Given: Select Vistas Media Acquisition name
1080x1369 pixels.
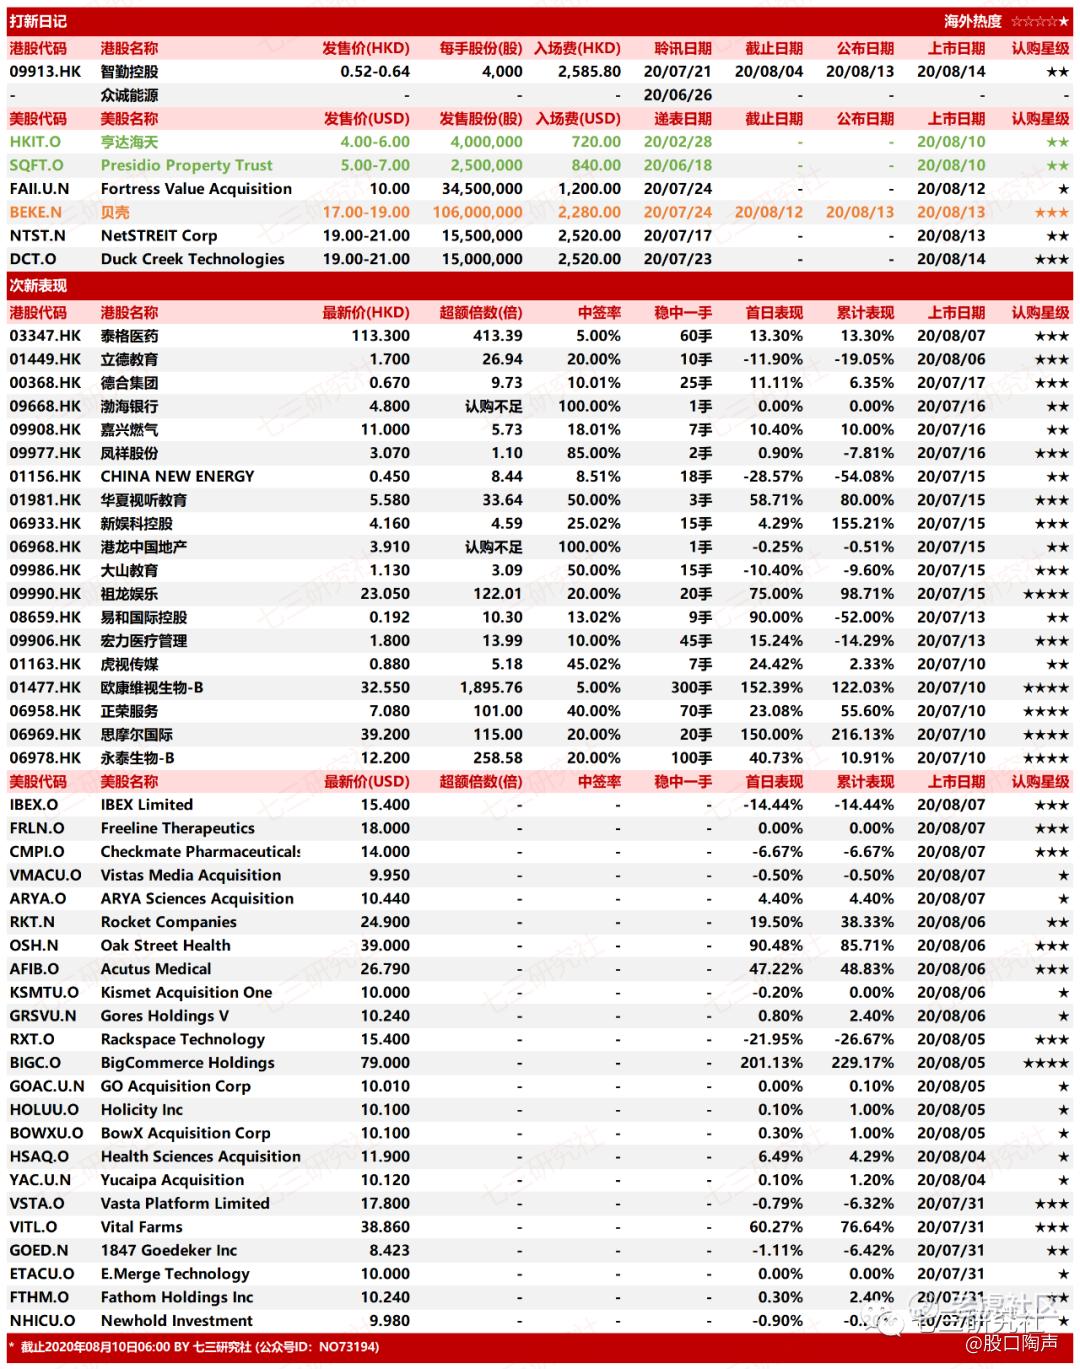Looking at the screenshot, I should 191,876.
